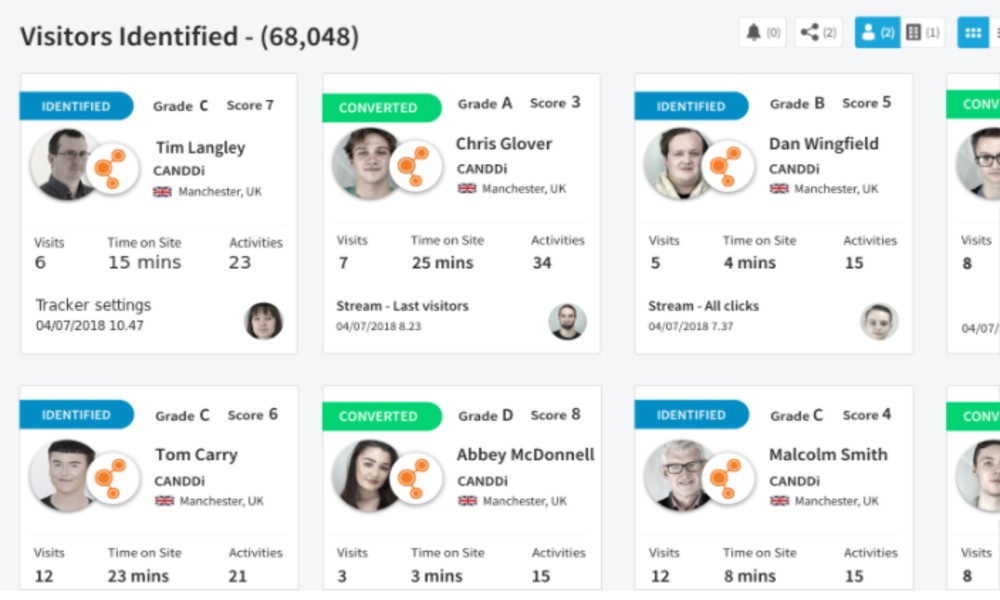Image resolution: width=1000 pixels, height=600 pixels.
Task: Click 'Grade D' on Abbey McDonnell card
Action: (485, 416)
